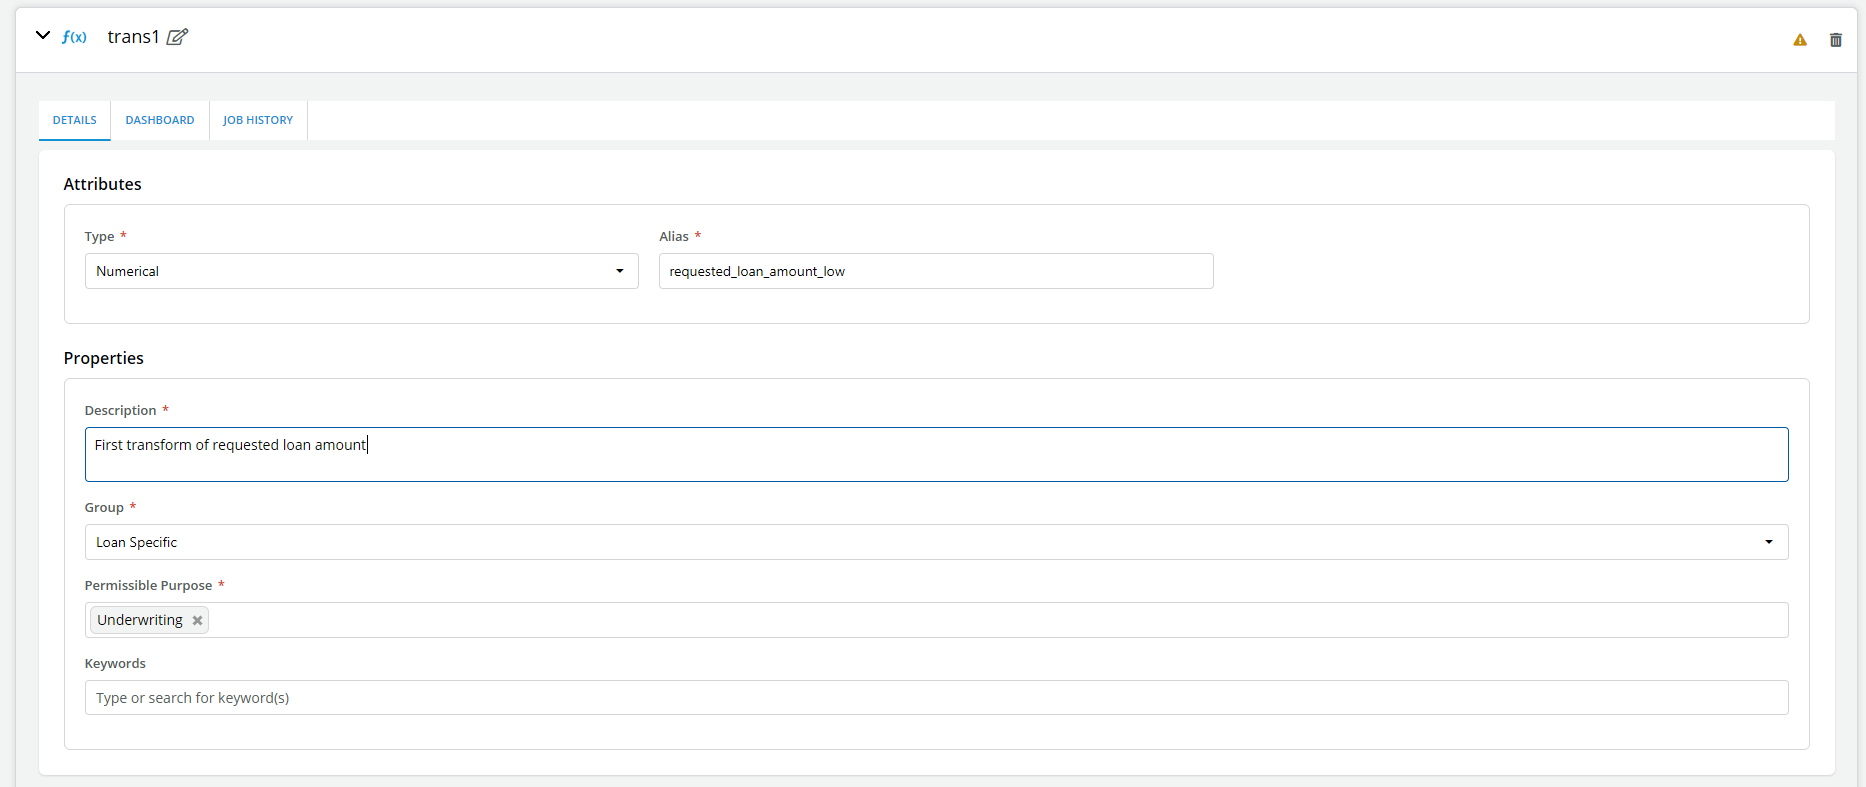Click the caret arrow in the Type field

coord(620,271)
